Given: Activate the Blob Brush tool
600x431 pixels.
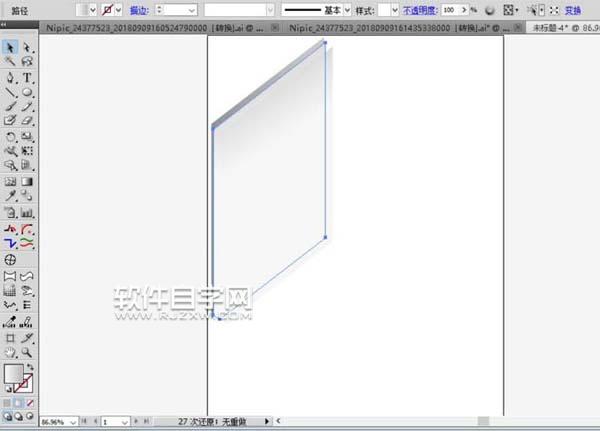Looking at the screenshot, I should (10, 121).
